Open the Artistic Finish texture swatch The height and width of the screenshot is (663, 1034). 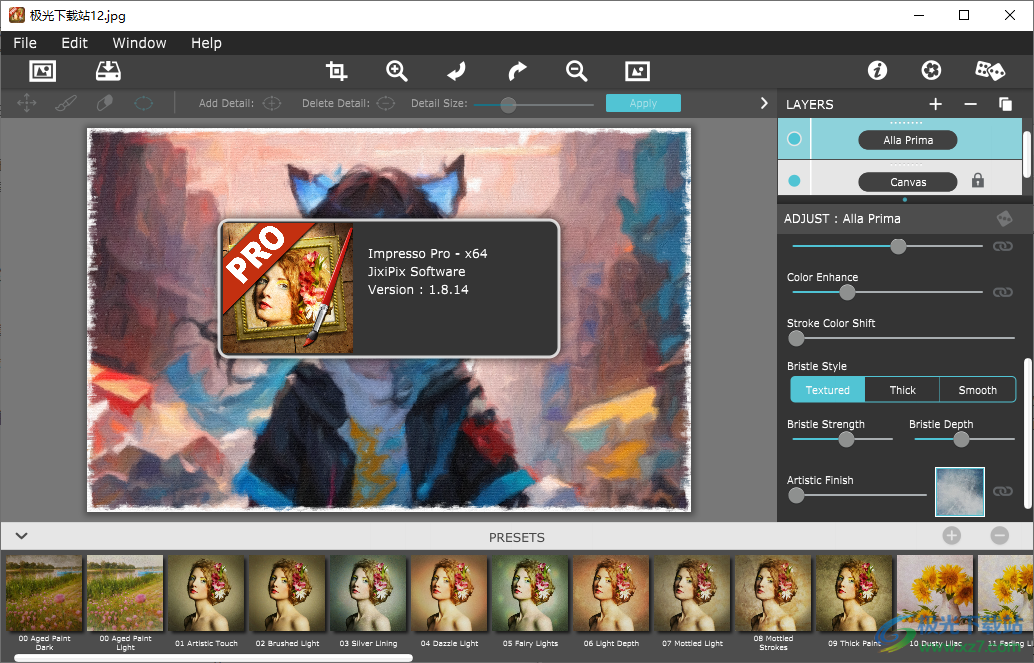(x=959, y=491)
